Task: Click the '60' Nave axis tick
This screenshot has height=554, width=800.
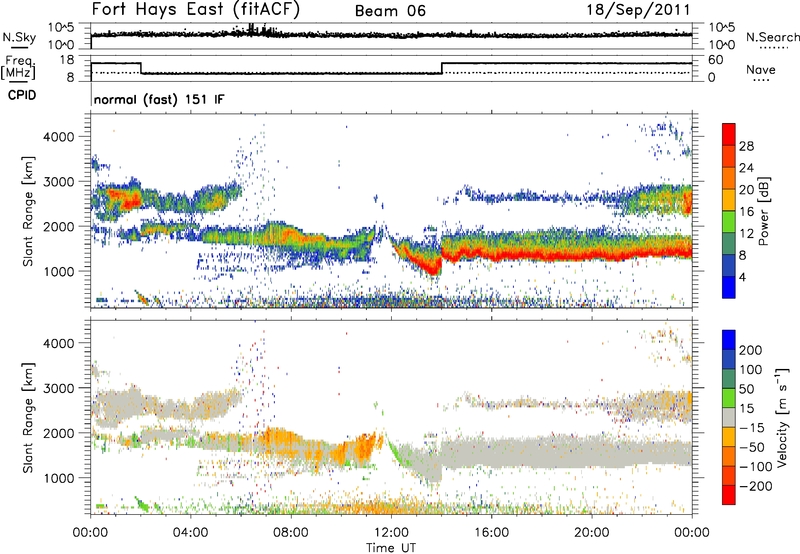Action: 715,60
